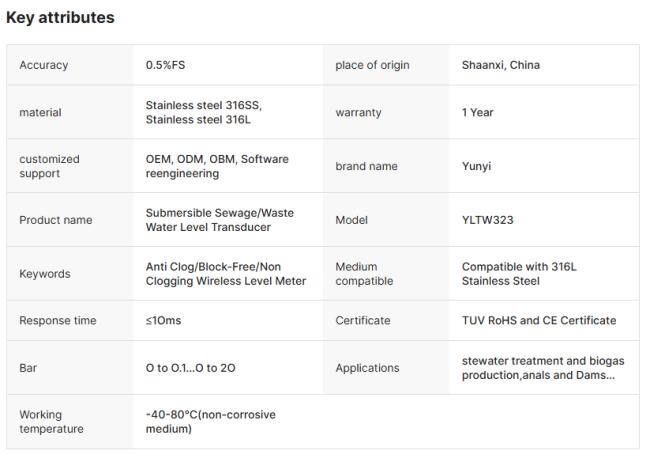Select the customized support label cell

point(50,166)
